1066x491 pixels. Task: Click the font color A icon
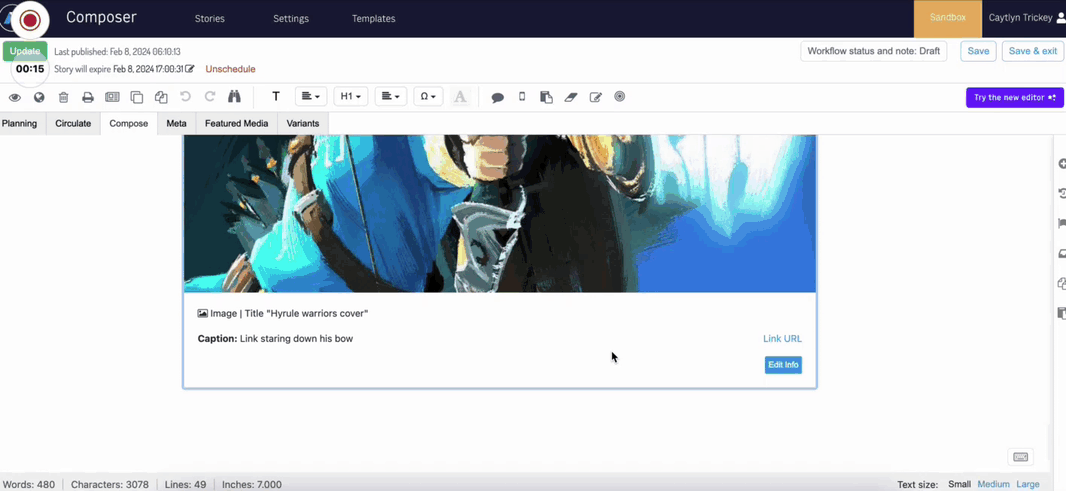coord(460,97)
